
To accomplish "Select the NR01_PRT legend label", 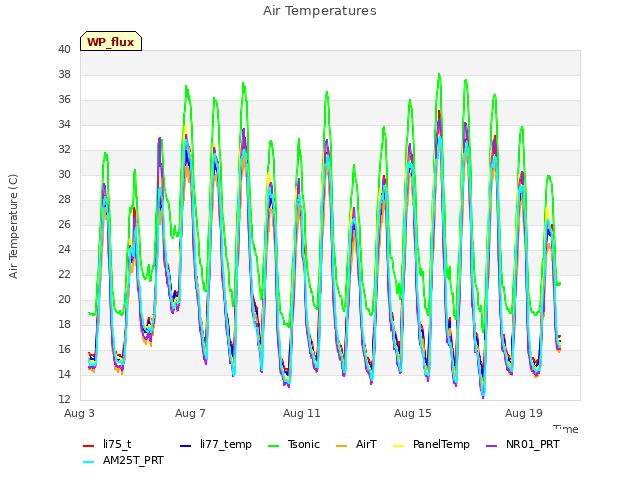I will (533, 444).
